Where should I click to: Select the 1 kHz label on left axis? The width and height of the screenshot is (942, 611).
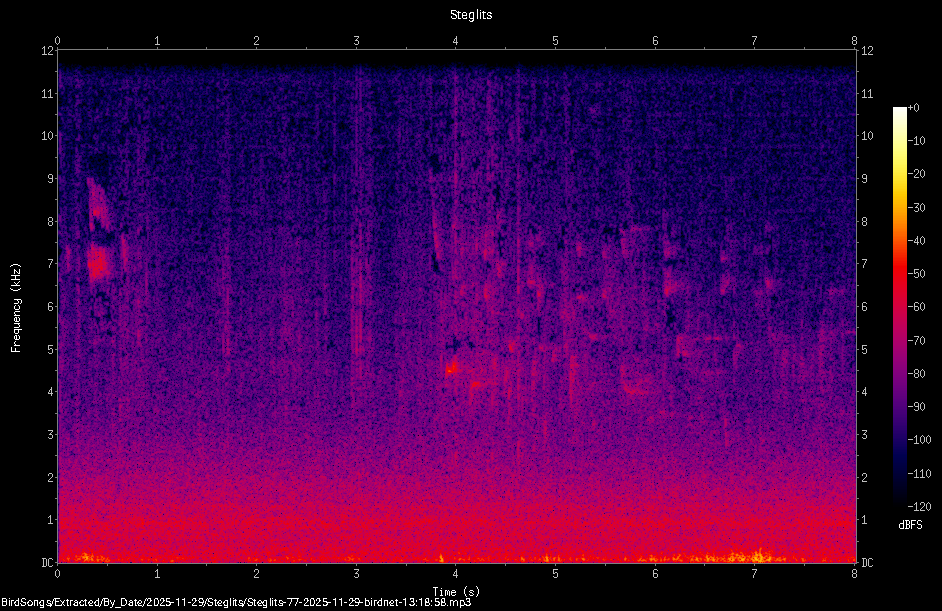tap(50, 520)
